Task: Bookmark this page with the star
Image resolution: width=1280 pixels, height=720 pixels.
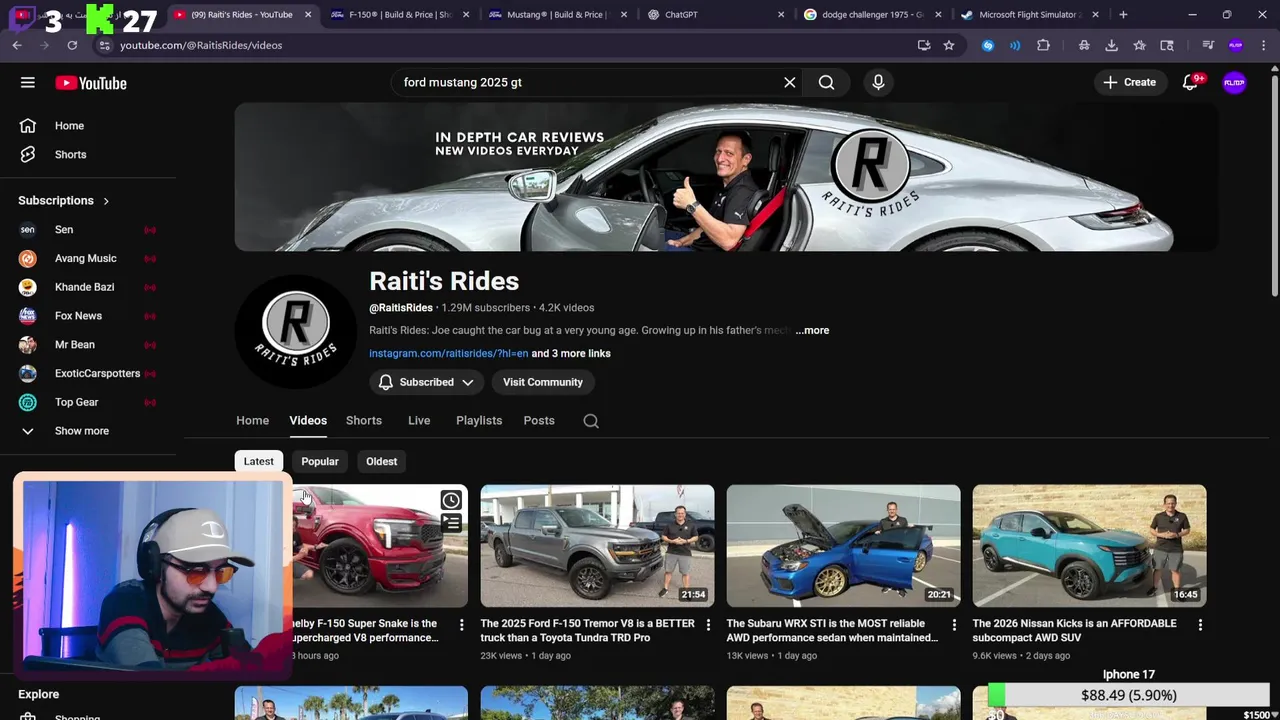Action: pos(949,45)
